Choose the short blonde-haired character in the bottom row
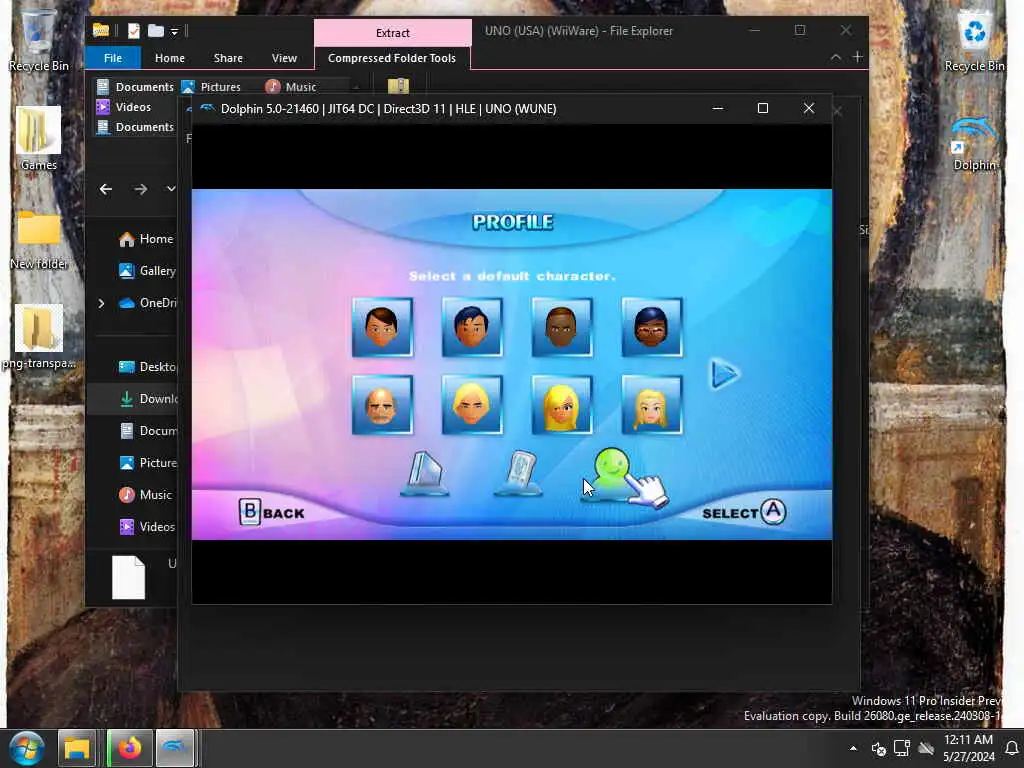The image size is (1024, 768). click(x=472, y=404)
